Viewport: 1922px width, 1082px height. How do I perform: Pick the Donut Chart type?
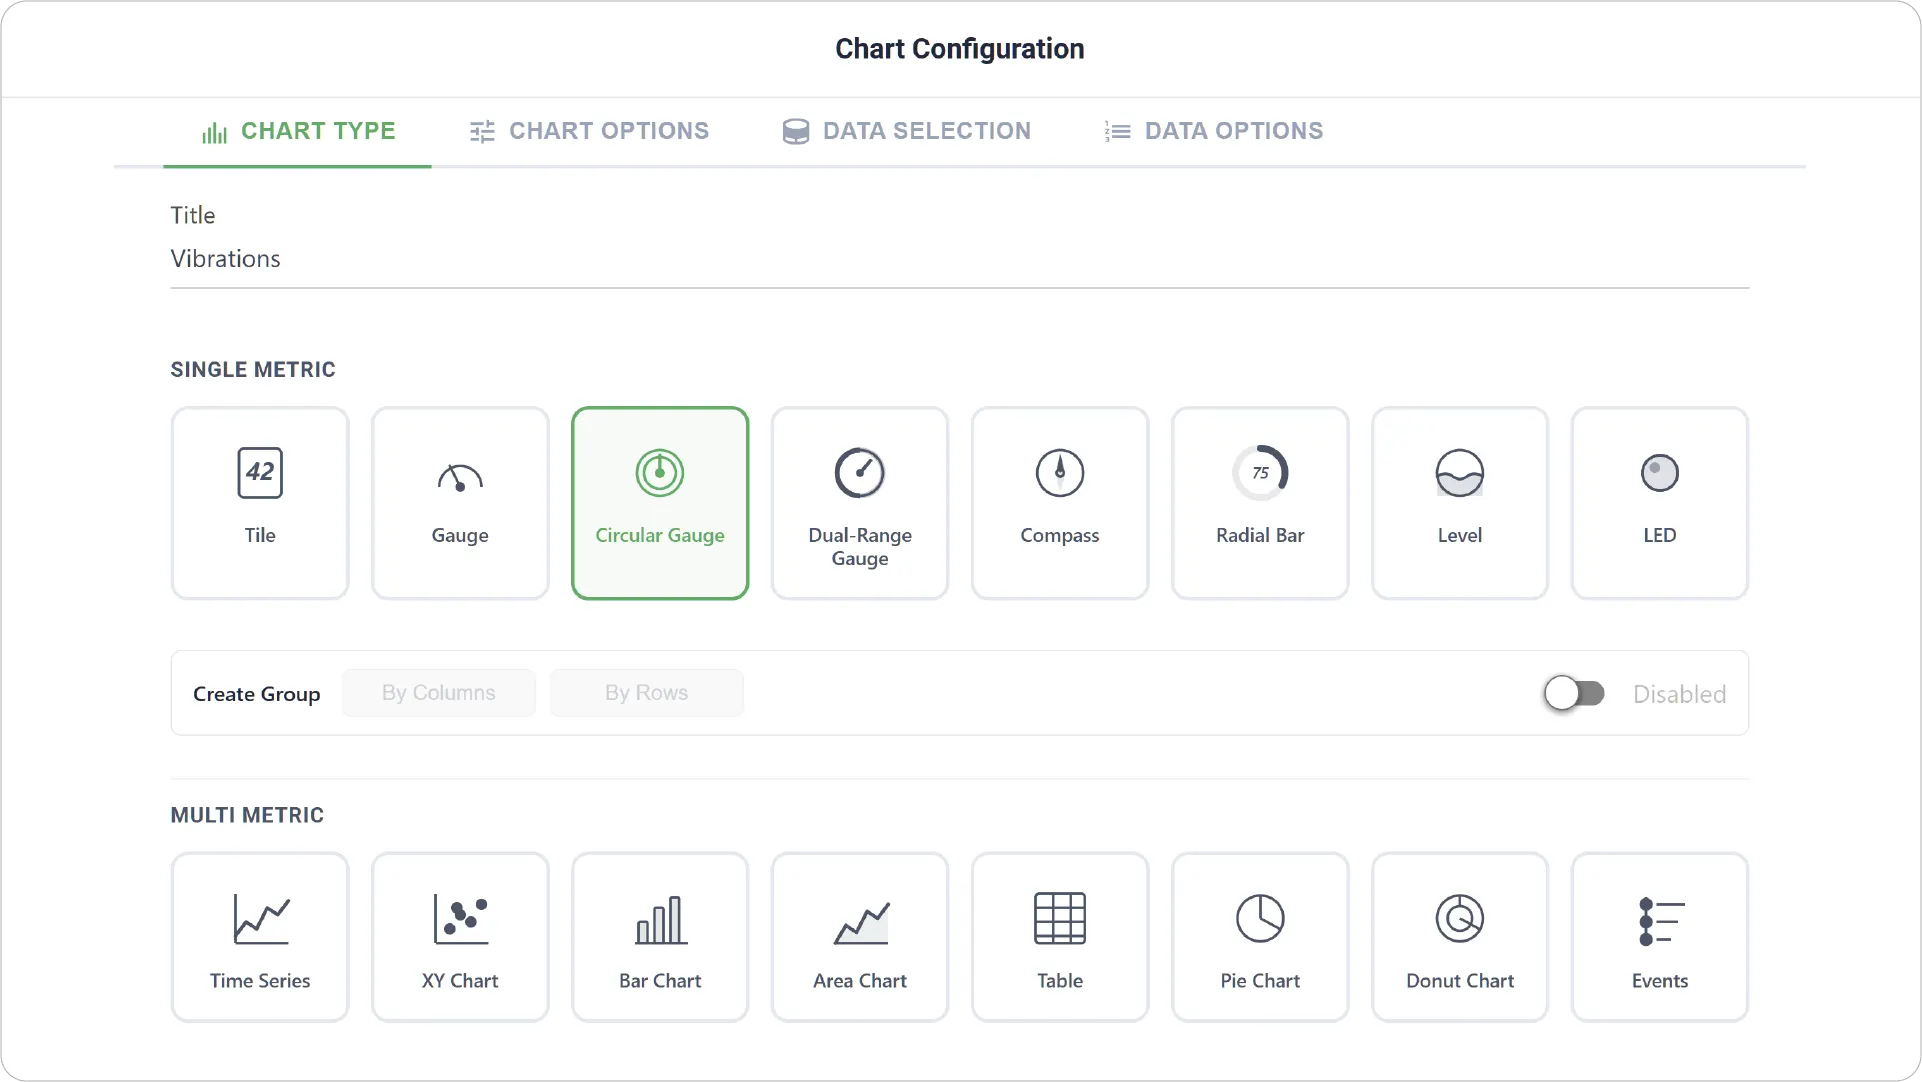click(1460, 937)
